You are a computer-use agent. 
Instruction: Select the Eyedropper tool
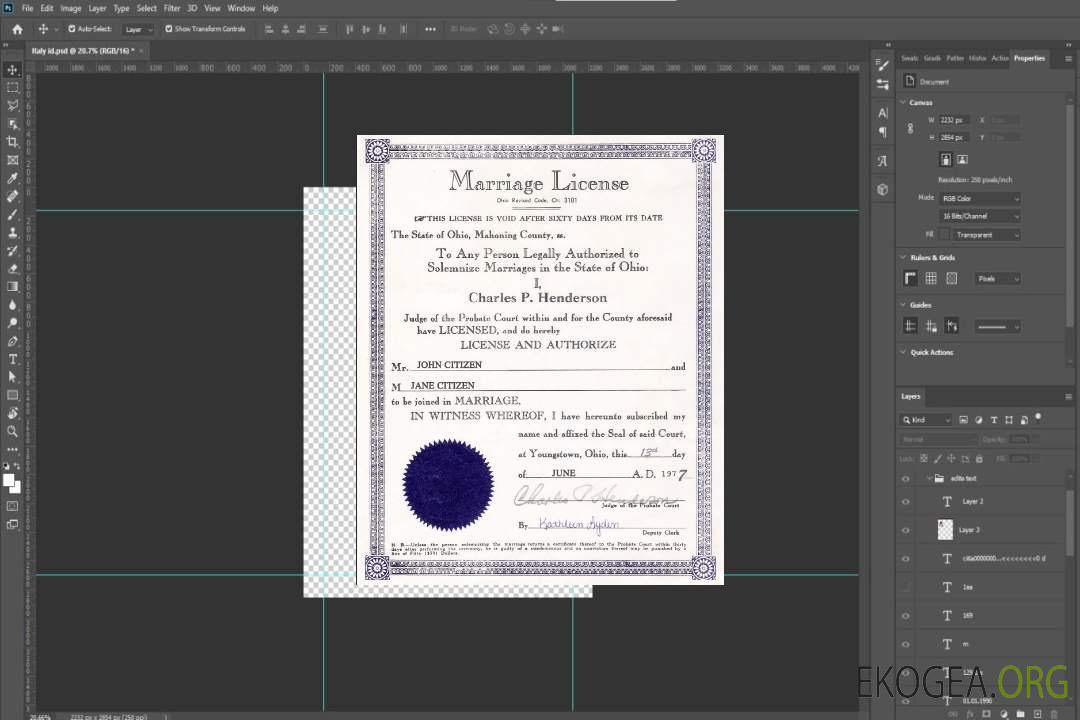pos(12,178)
